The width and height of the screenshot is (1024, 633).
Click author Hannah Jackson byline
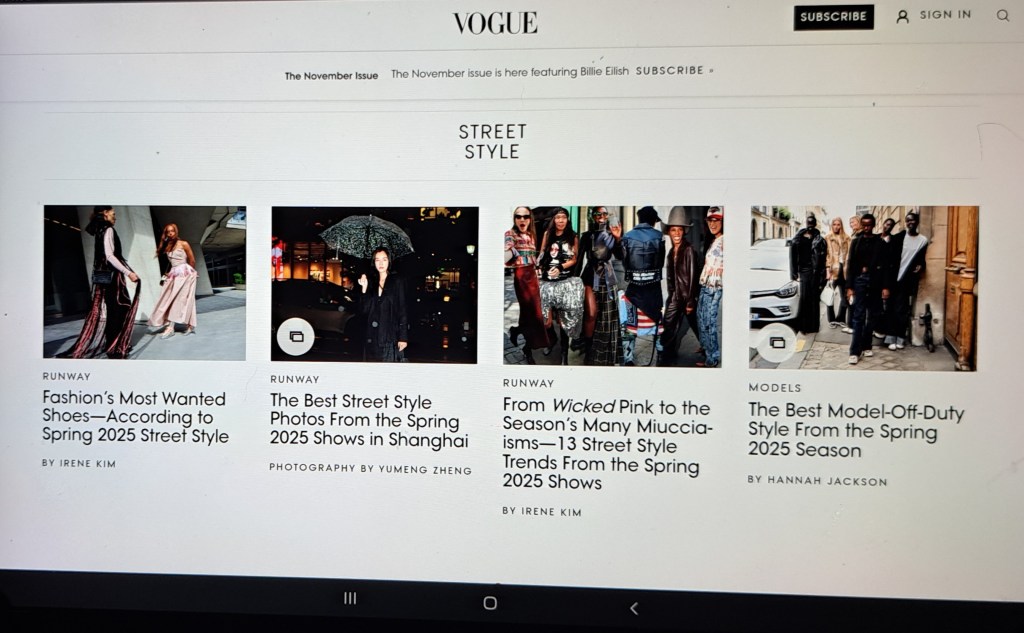817,481
